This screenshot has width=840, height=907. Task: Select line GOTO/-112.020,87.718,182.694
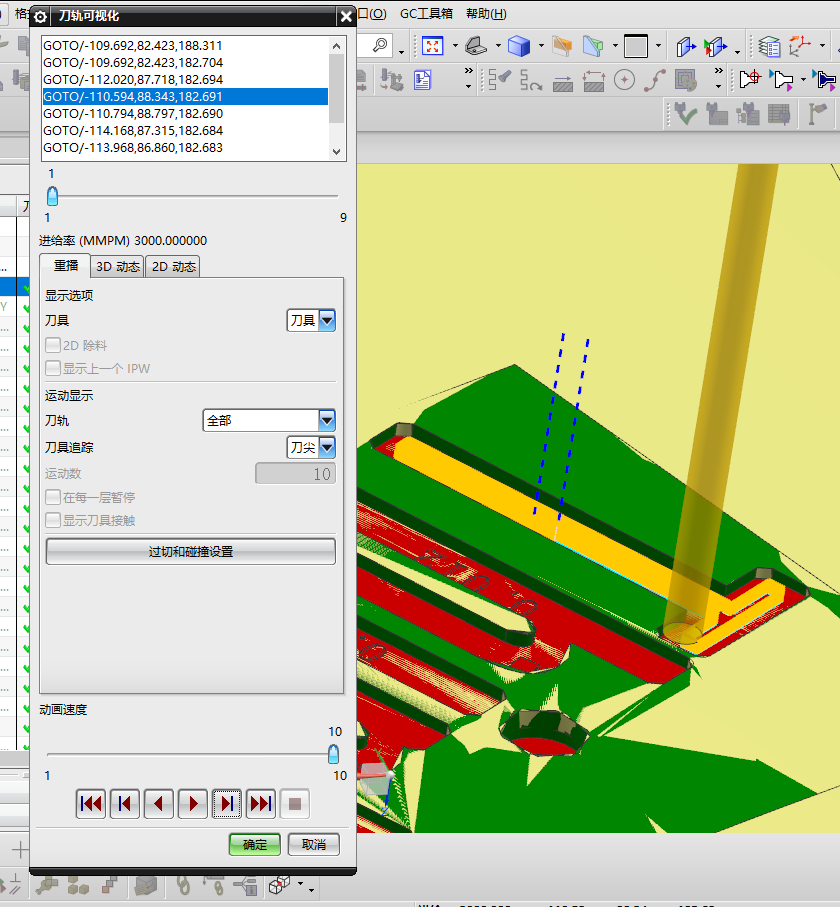pyautogui.click(x=185, y=79)
